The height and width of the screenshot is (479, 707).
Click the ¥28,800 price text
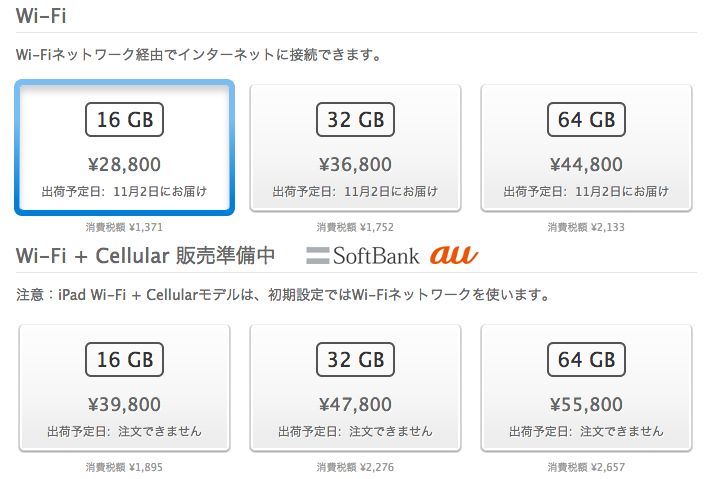pos(124,164)
